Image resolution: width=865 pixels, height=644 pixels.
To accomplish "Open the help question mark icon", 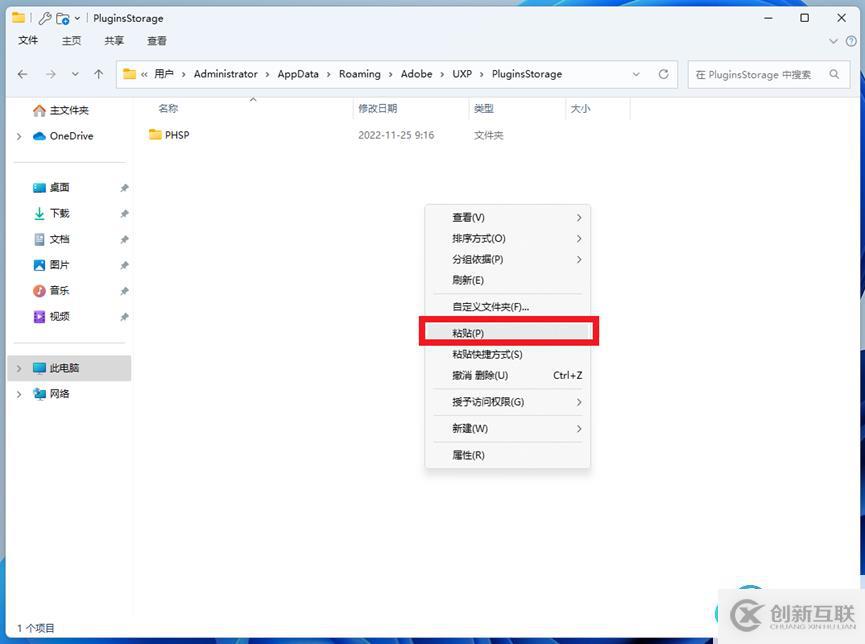I will pos(851,41).
